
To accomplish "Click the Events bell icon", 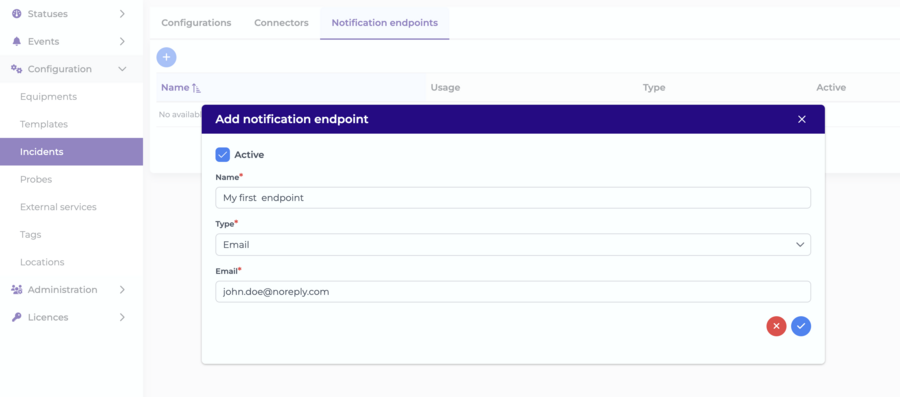I will coord(16,41).
